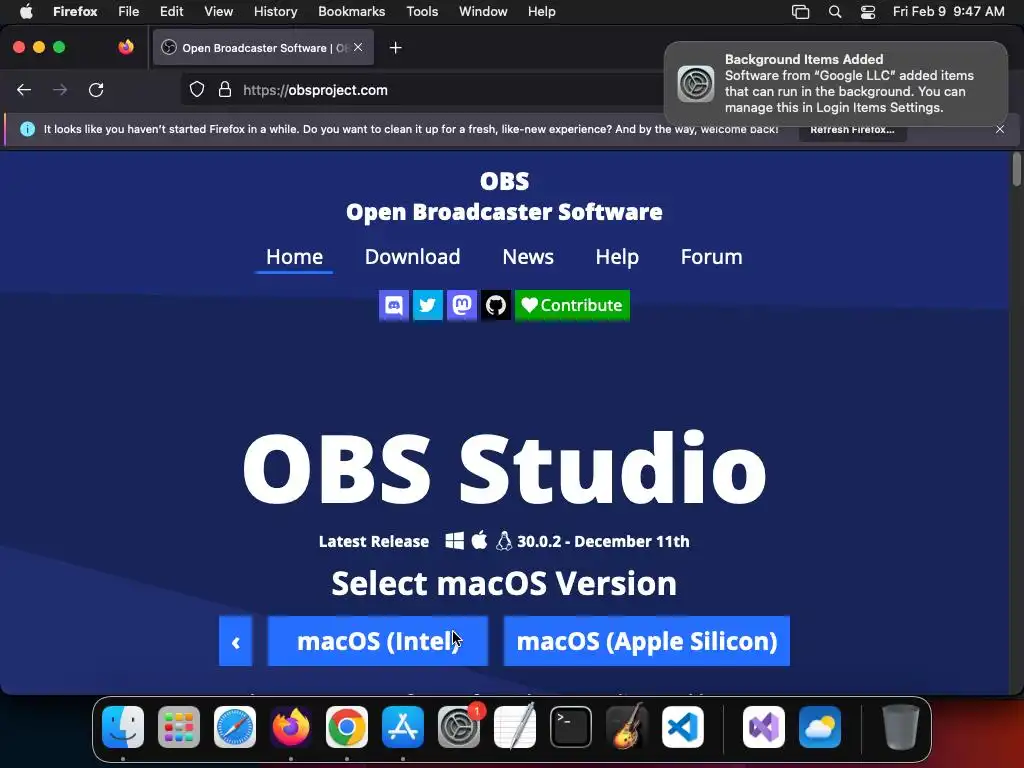Open Control Center icon
Viewport: 1024px width, 768px height.
click(x=868, y=12)
